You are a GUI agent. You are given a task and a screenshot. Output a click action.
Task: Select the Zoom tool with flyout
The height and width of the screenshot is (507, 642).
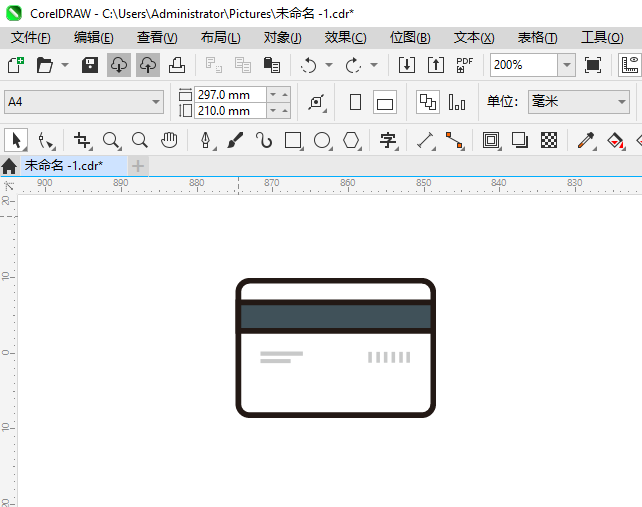coord(111,140)
